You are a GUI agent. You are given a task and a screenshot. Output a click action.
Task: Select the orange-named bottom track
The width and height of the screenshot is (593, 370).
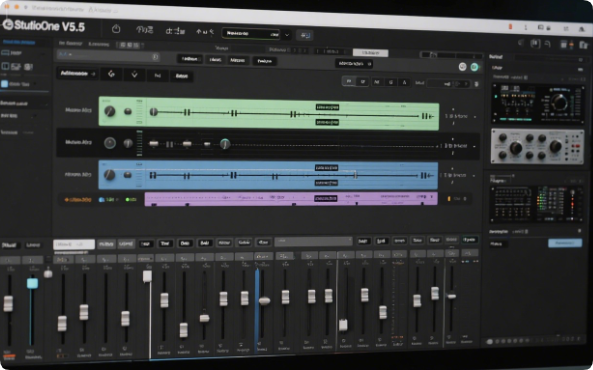click(78, 199)
